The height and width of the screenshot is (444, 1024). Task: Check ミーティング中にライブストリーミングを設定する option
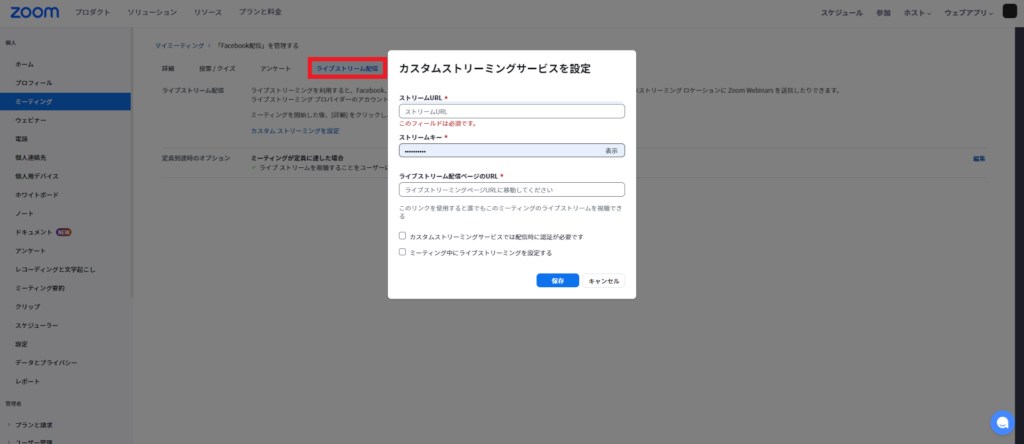[402, 253]
